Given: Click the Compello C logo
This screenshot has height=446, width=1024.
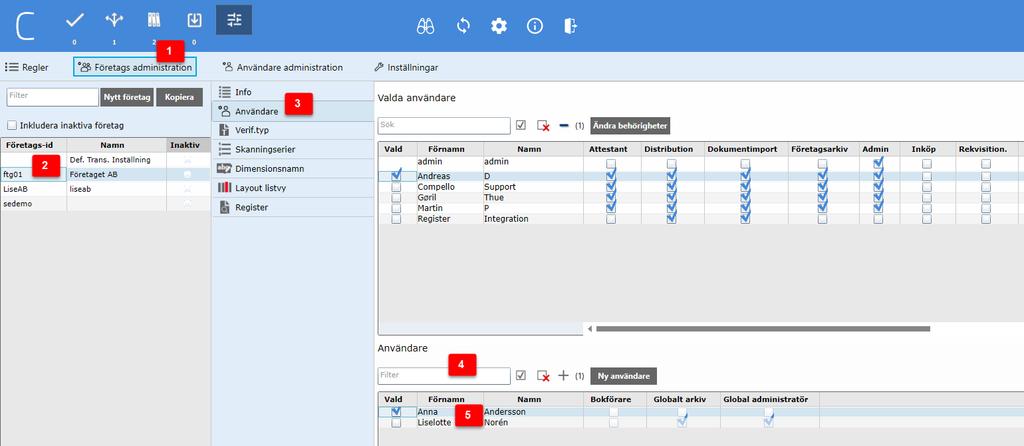Looking at the screenshot, I should [26, 24].
